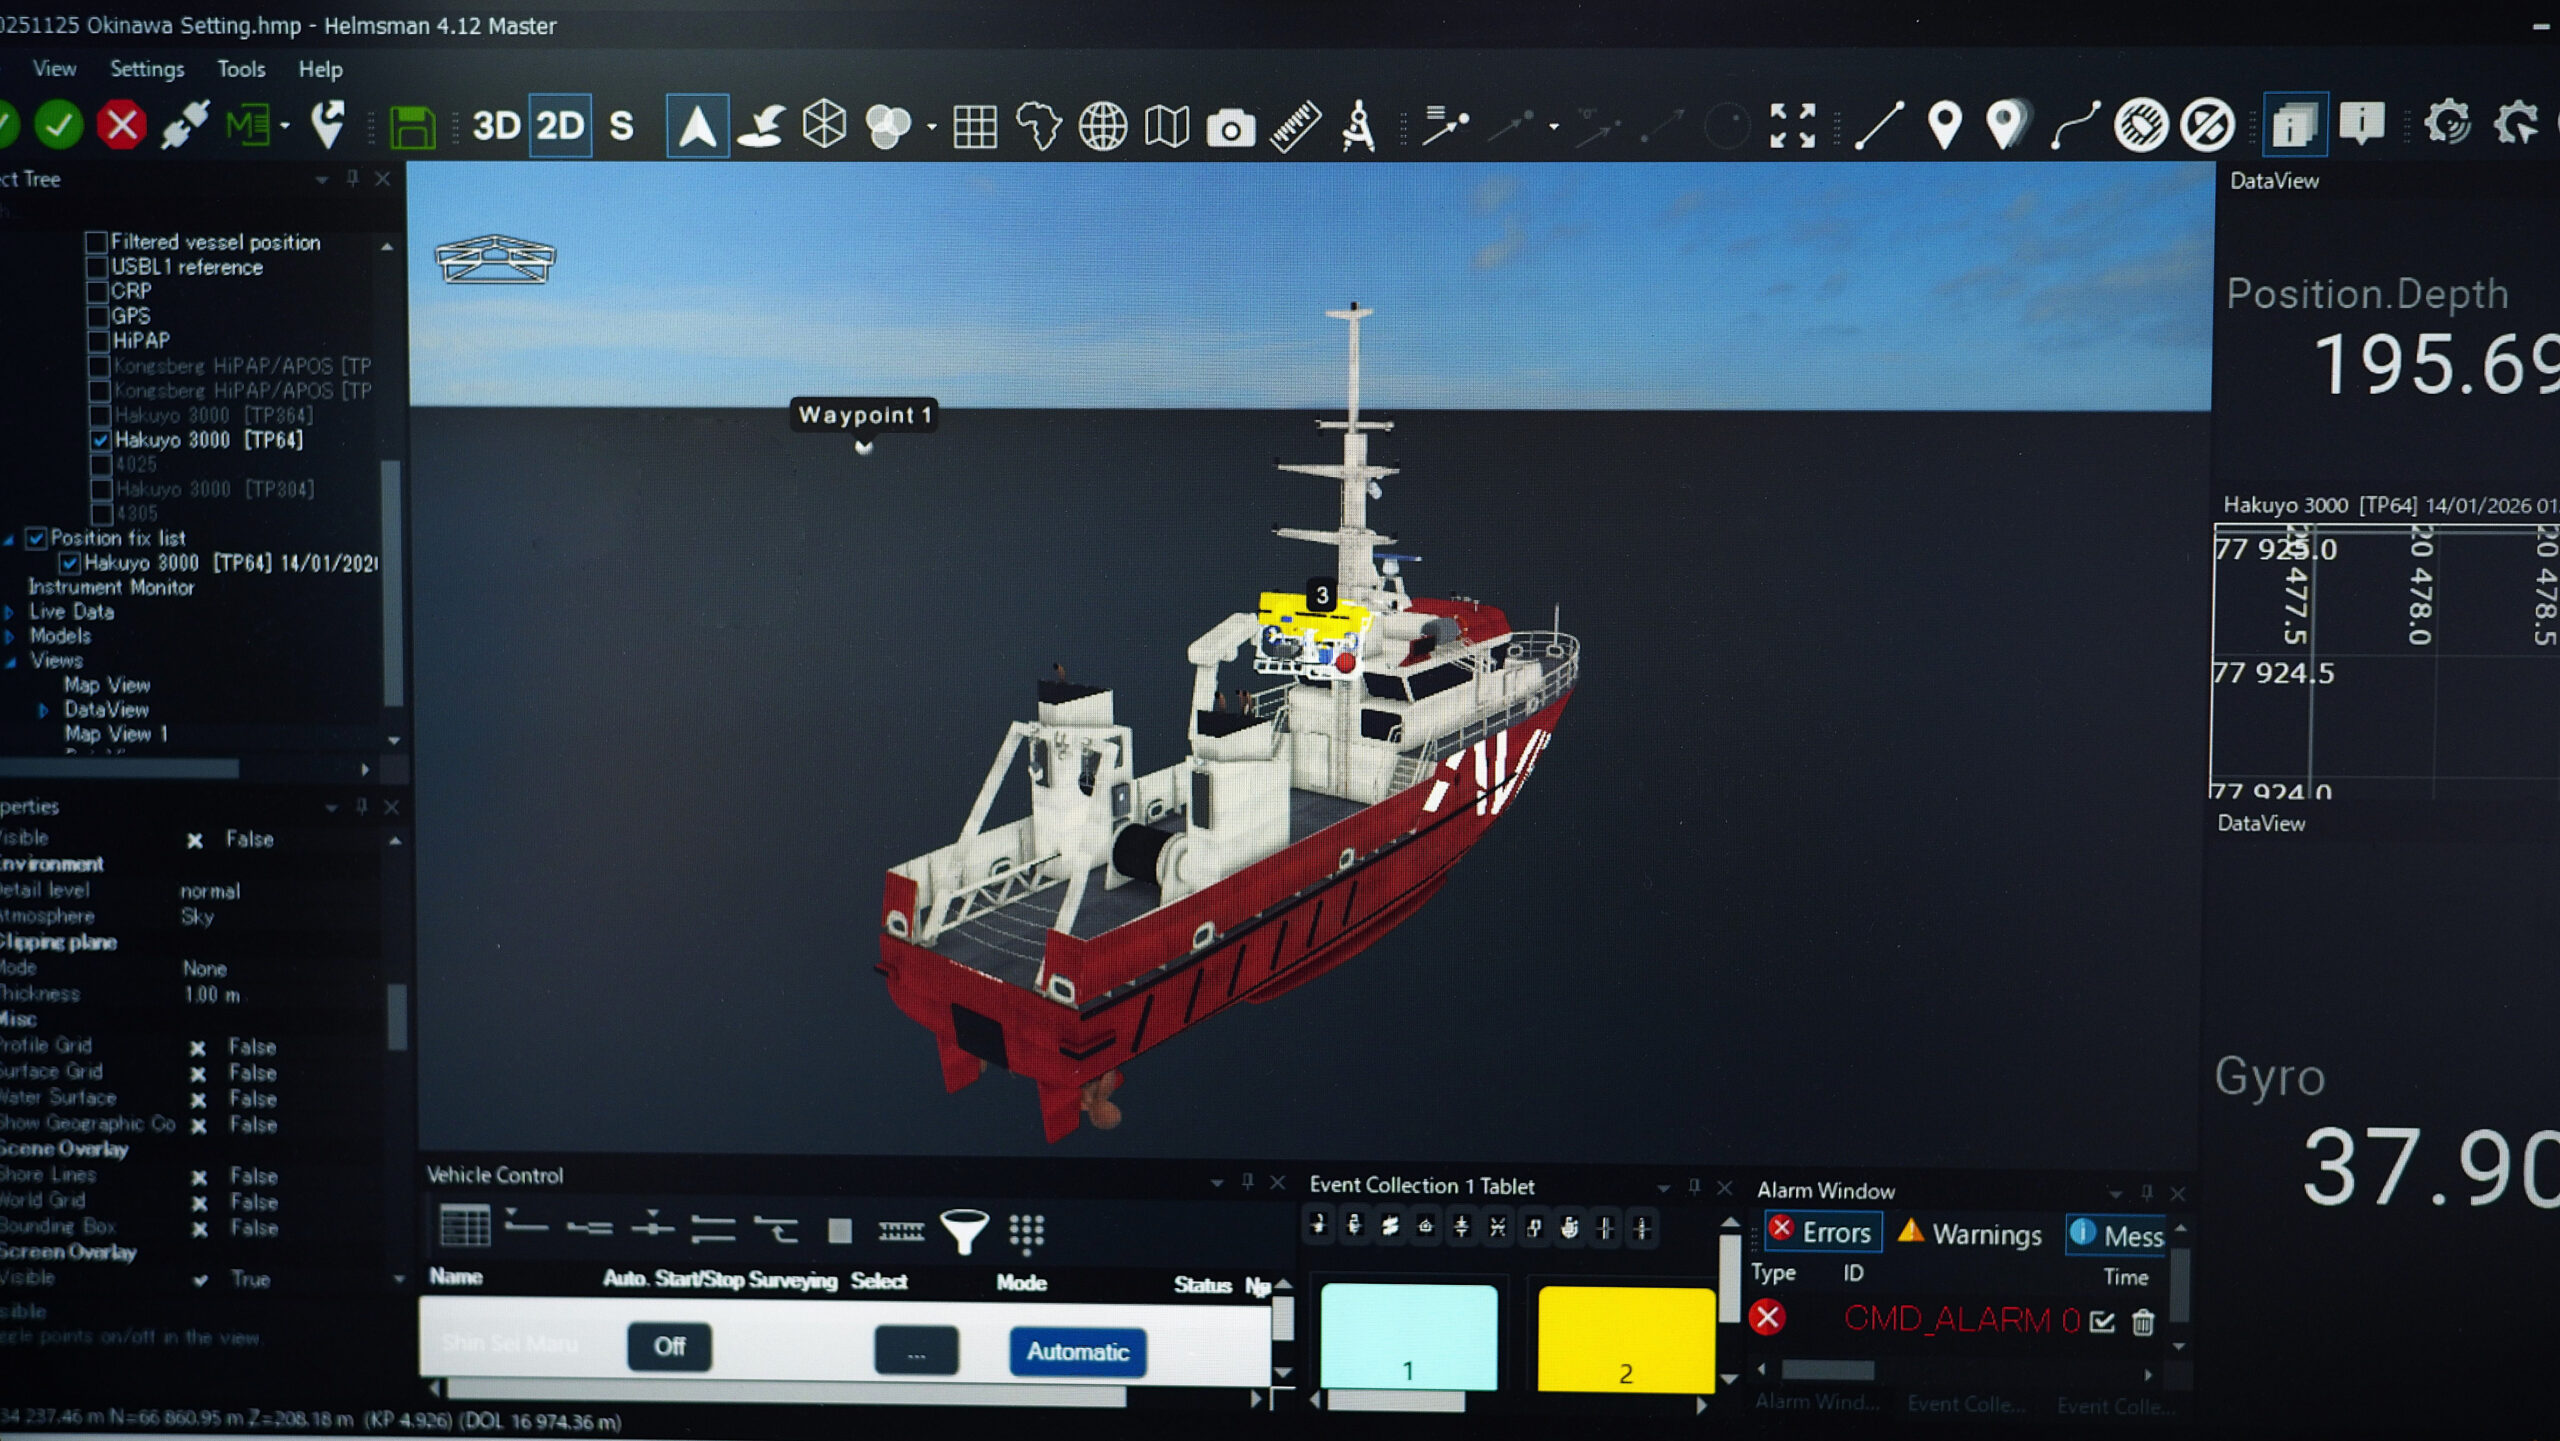Toggle the grid display icon
Viewport: 2560px width, 1441px height.
pyautogui.click(x=974, y=127)
